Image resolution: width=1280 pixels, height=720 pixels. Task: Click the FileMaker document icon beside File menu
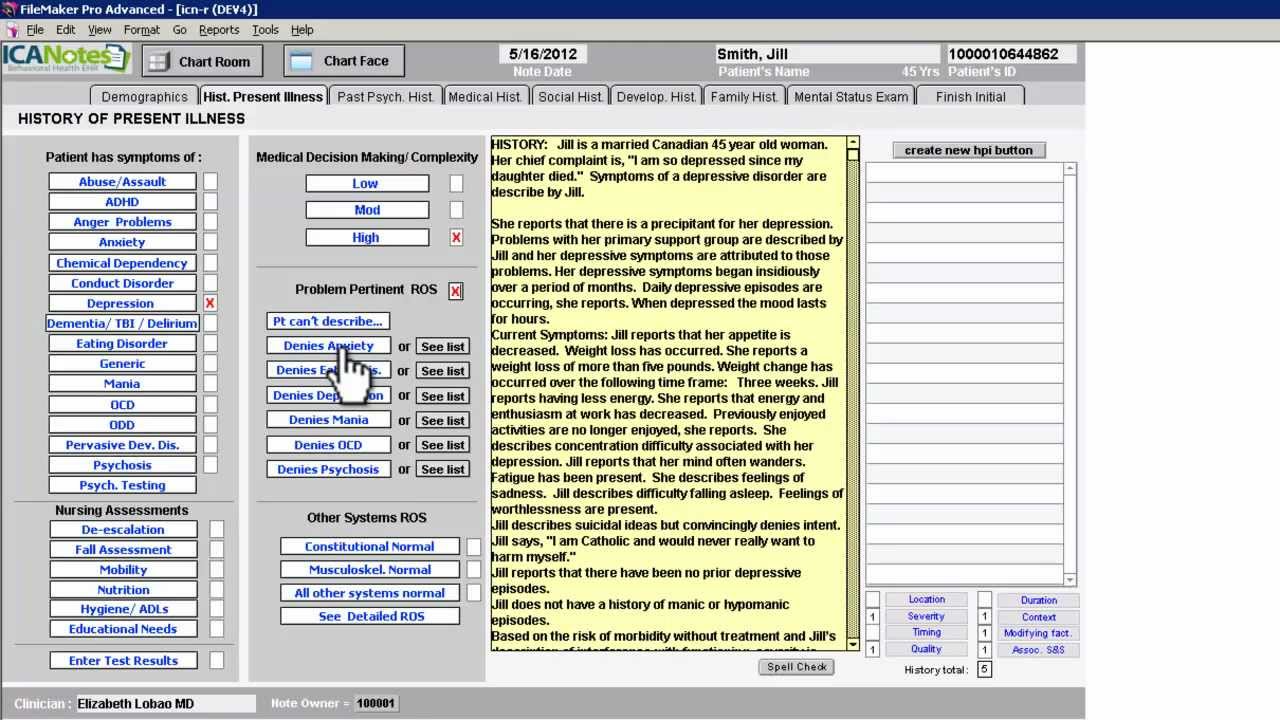pyautogui.click(x=12, y=30)
